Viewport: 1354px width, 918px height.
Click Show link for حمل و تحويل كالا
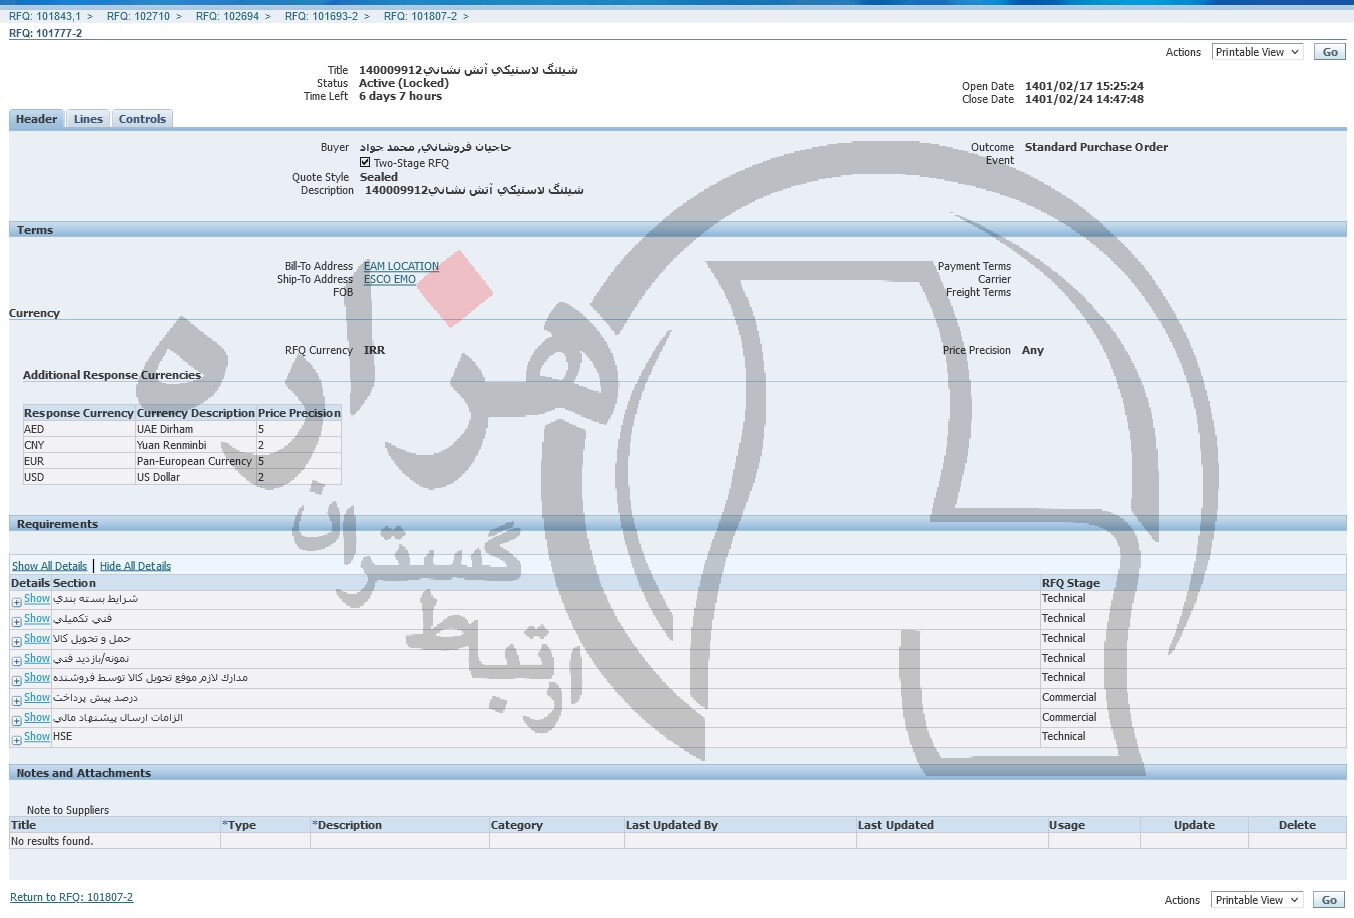click(x=37, y=638)
